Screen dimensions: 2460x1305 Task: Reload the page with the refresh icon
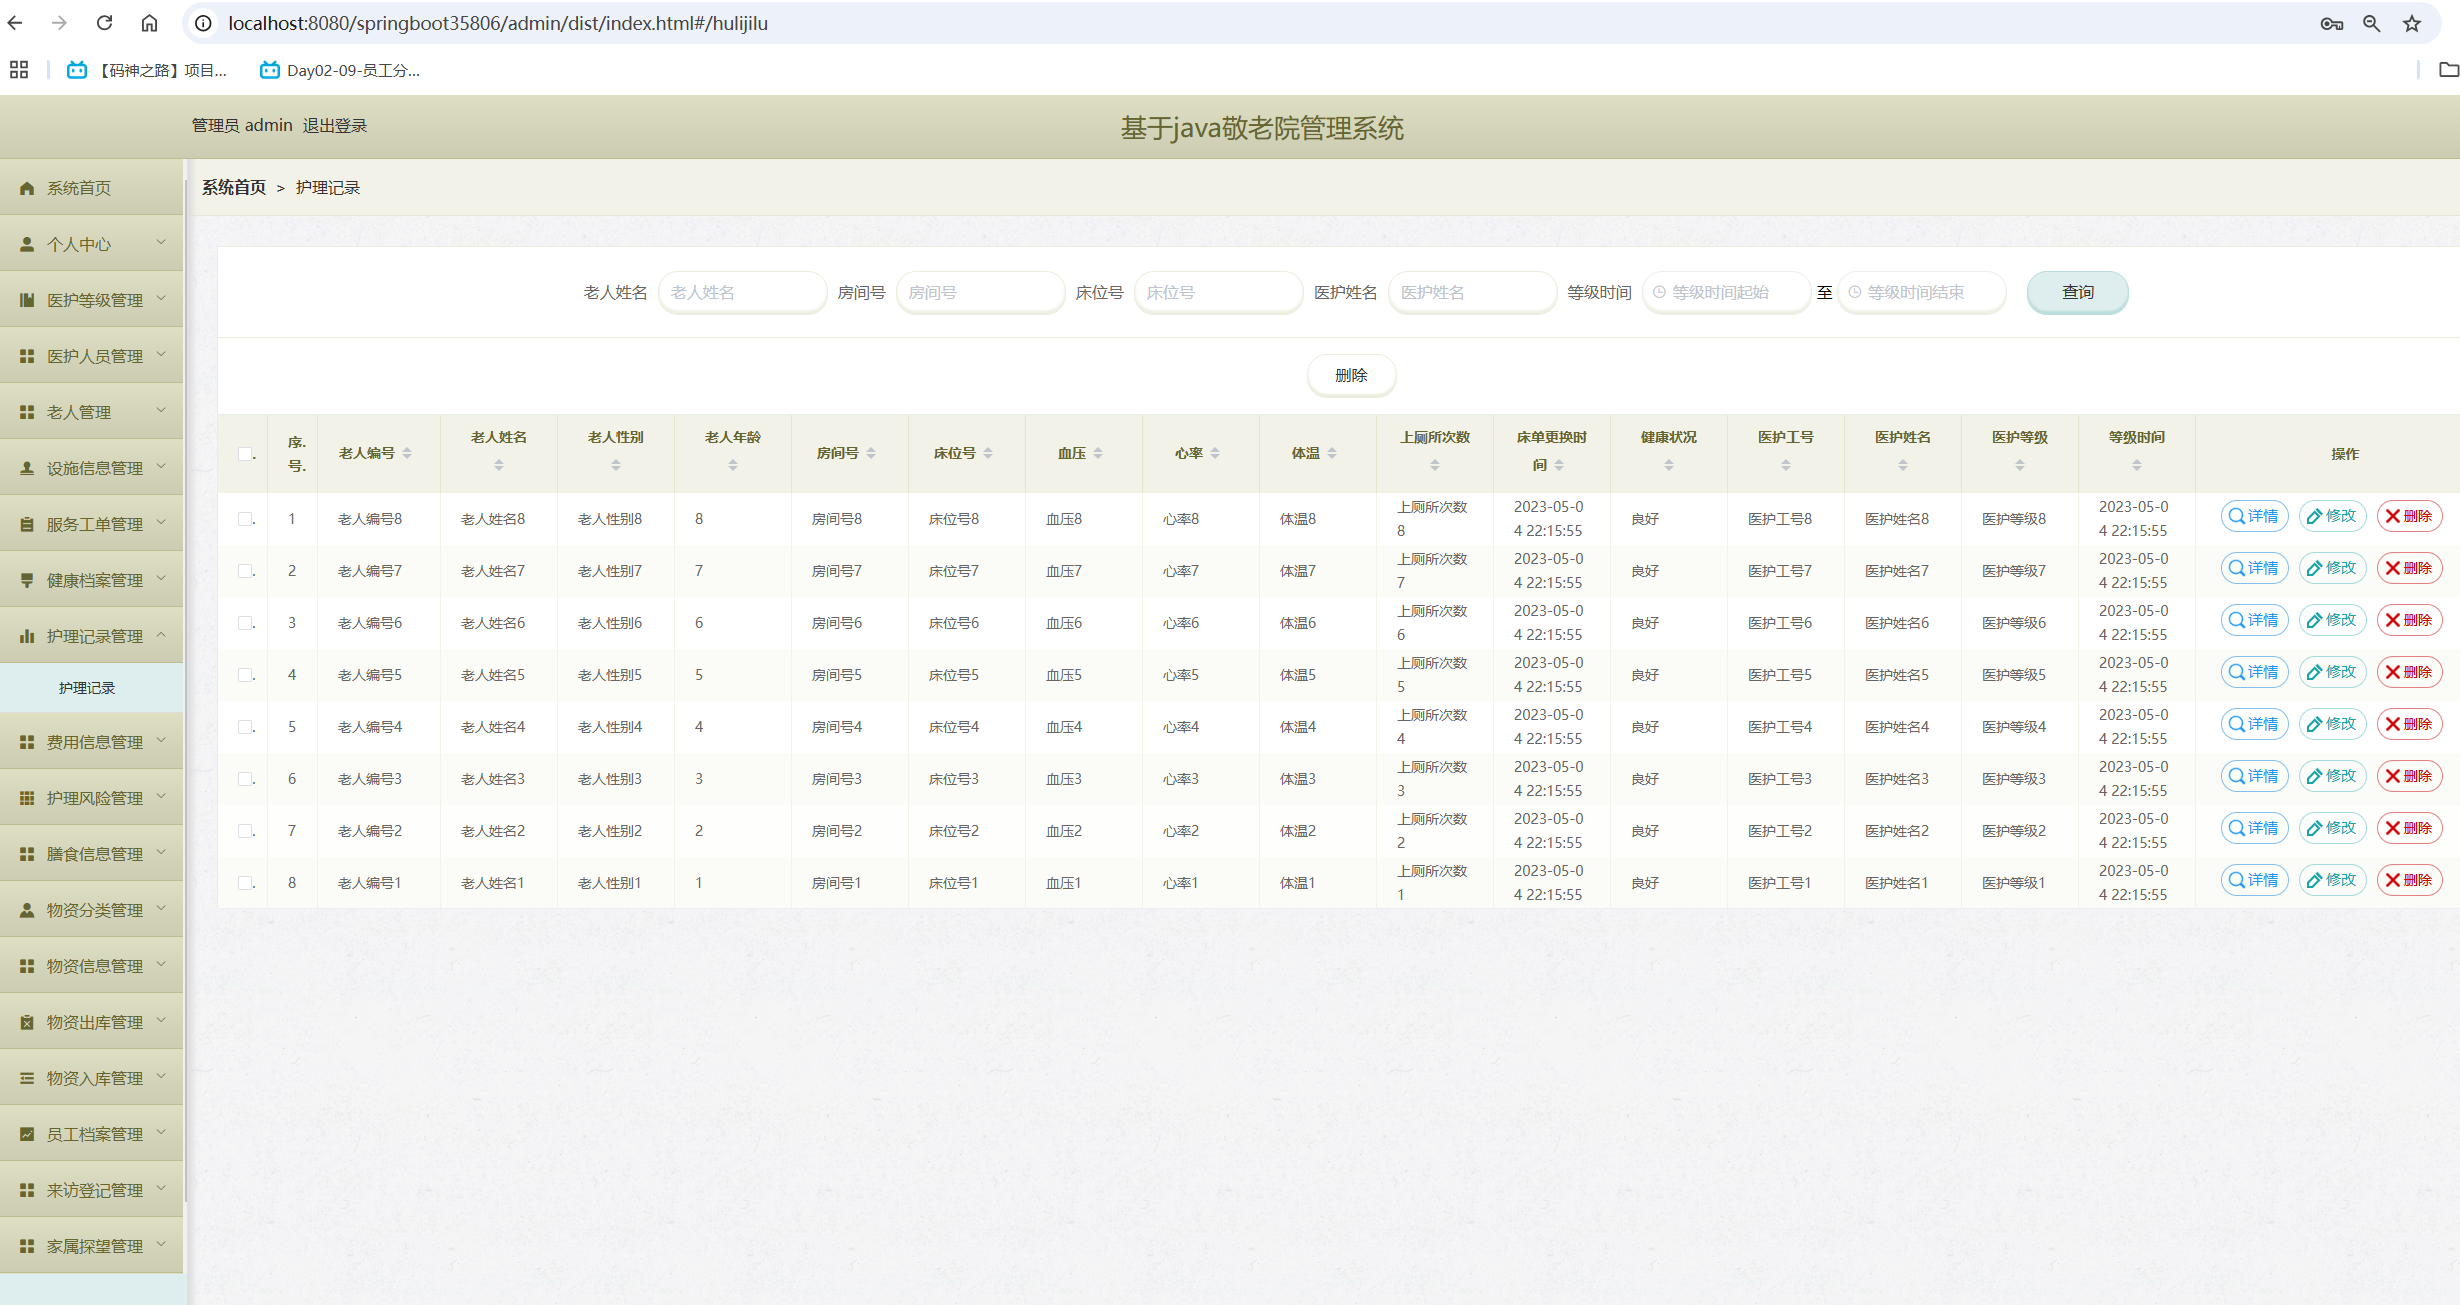[104, 23]
